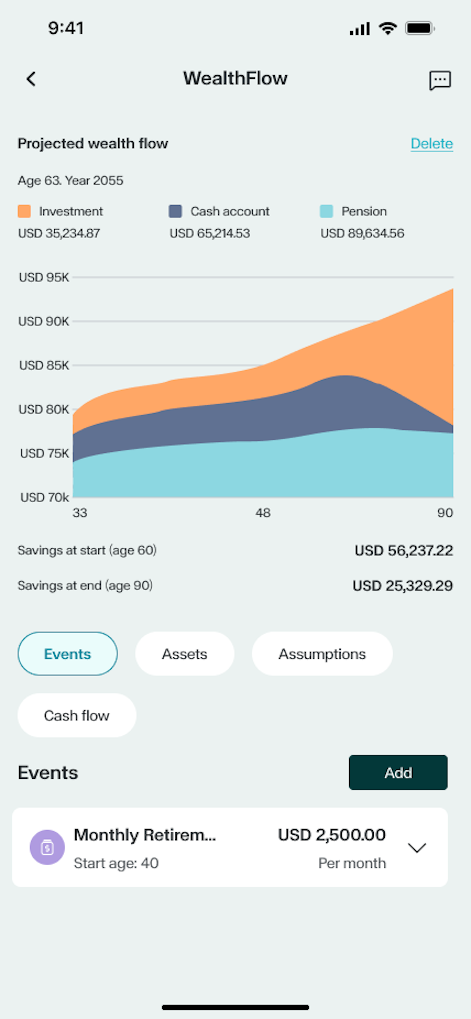Screen dimensions: 471x1019
Task: Go back using the left chevron icon
Action: [x=31, y=79]
